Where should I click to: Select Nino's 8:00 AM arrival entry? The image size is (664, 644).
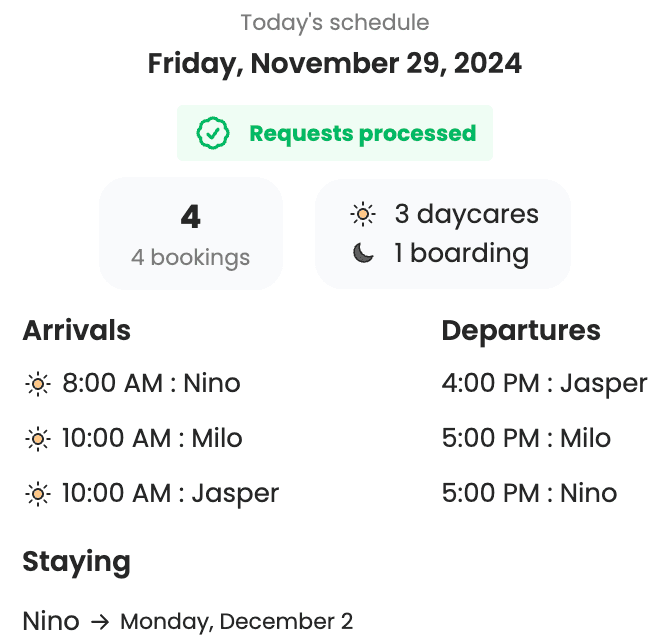(x=151, y=384)
